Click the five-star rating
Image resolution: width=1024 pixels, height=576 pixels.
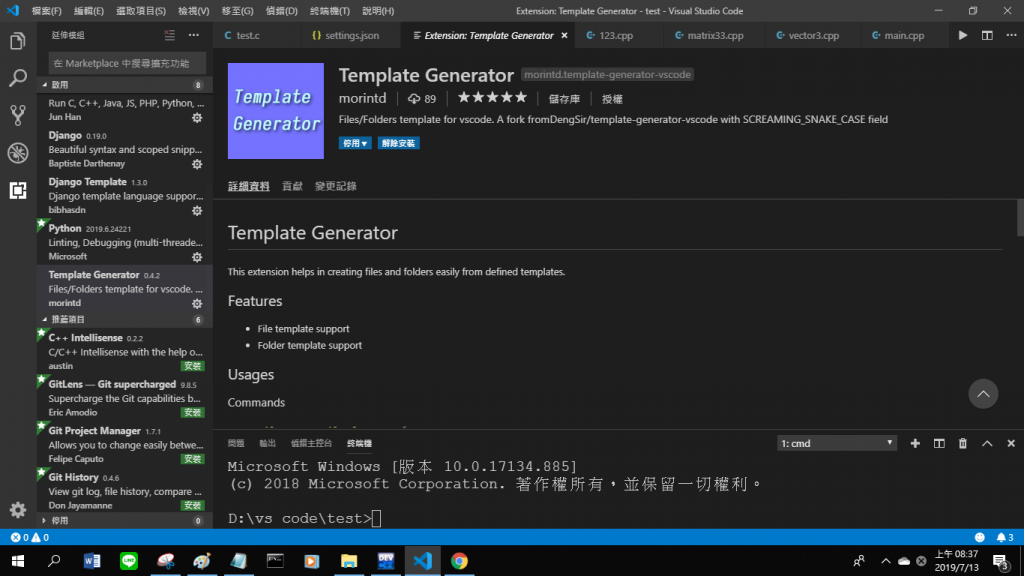492,98
